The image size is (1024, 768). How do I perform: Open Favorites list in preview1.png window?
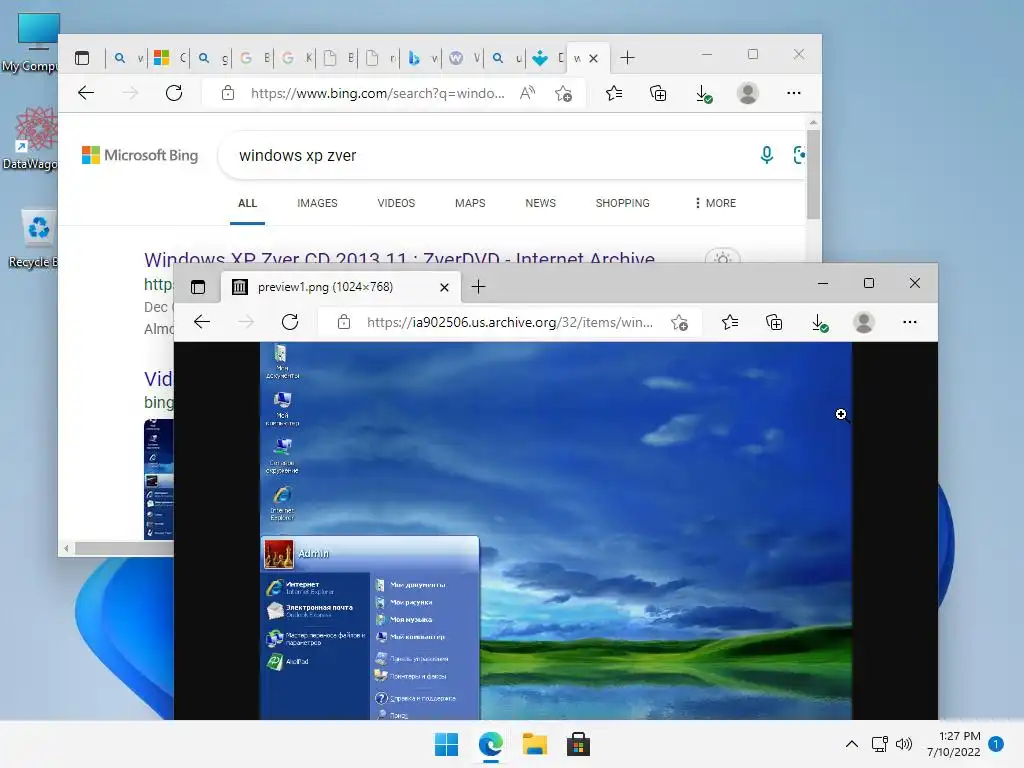729,321
